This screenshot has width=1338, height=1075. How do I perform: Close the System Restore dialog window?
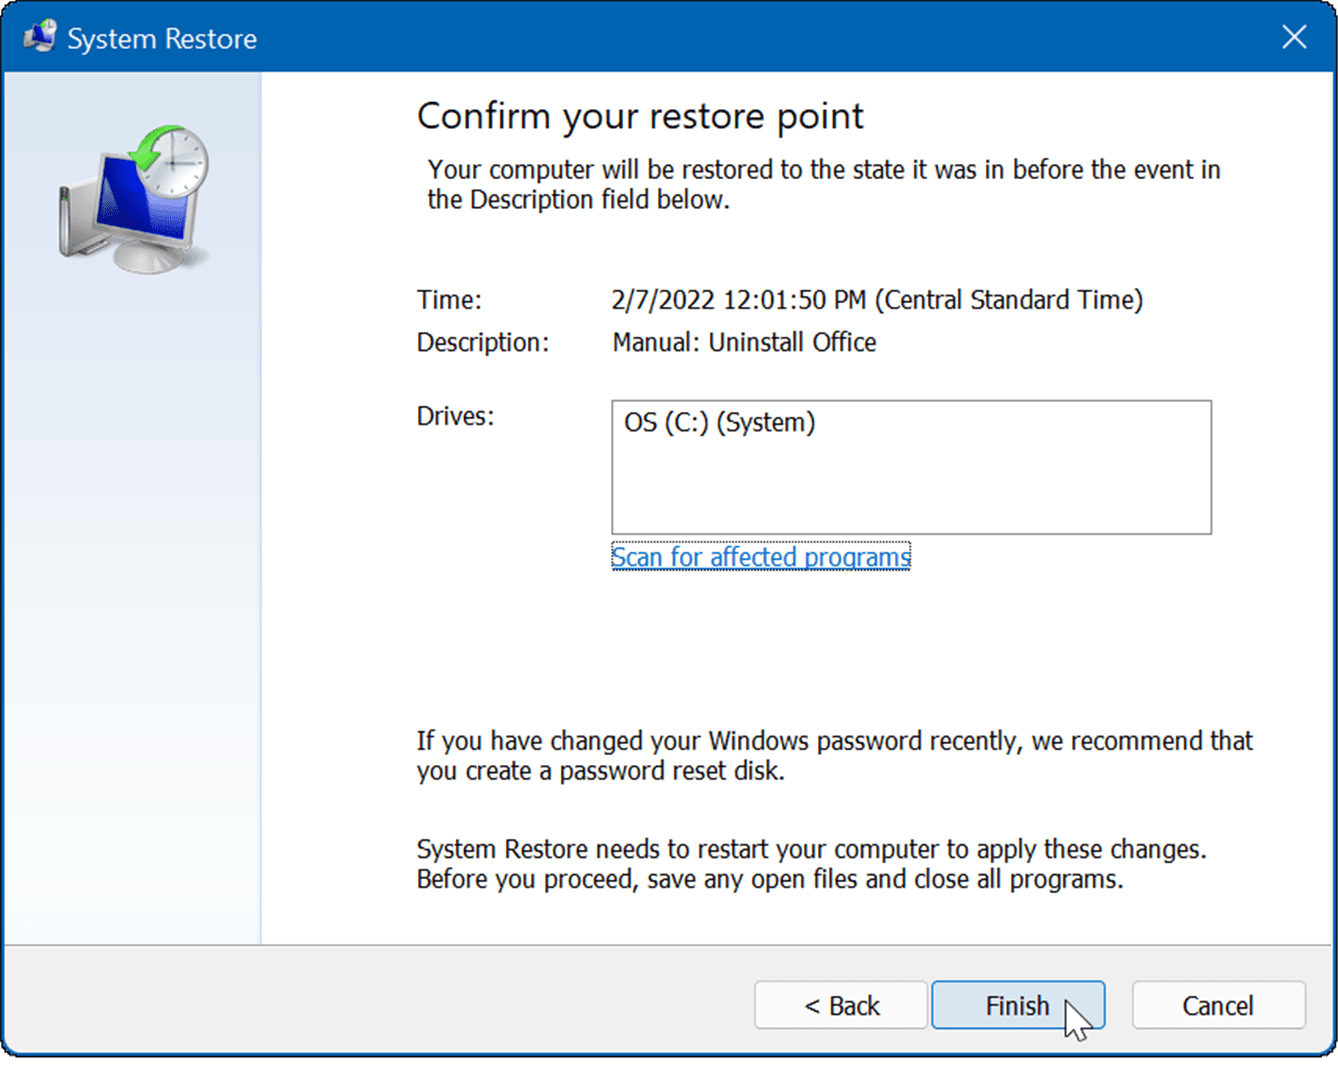pos(1294,38)
